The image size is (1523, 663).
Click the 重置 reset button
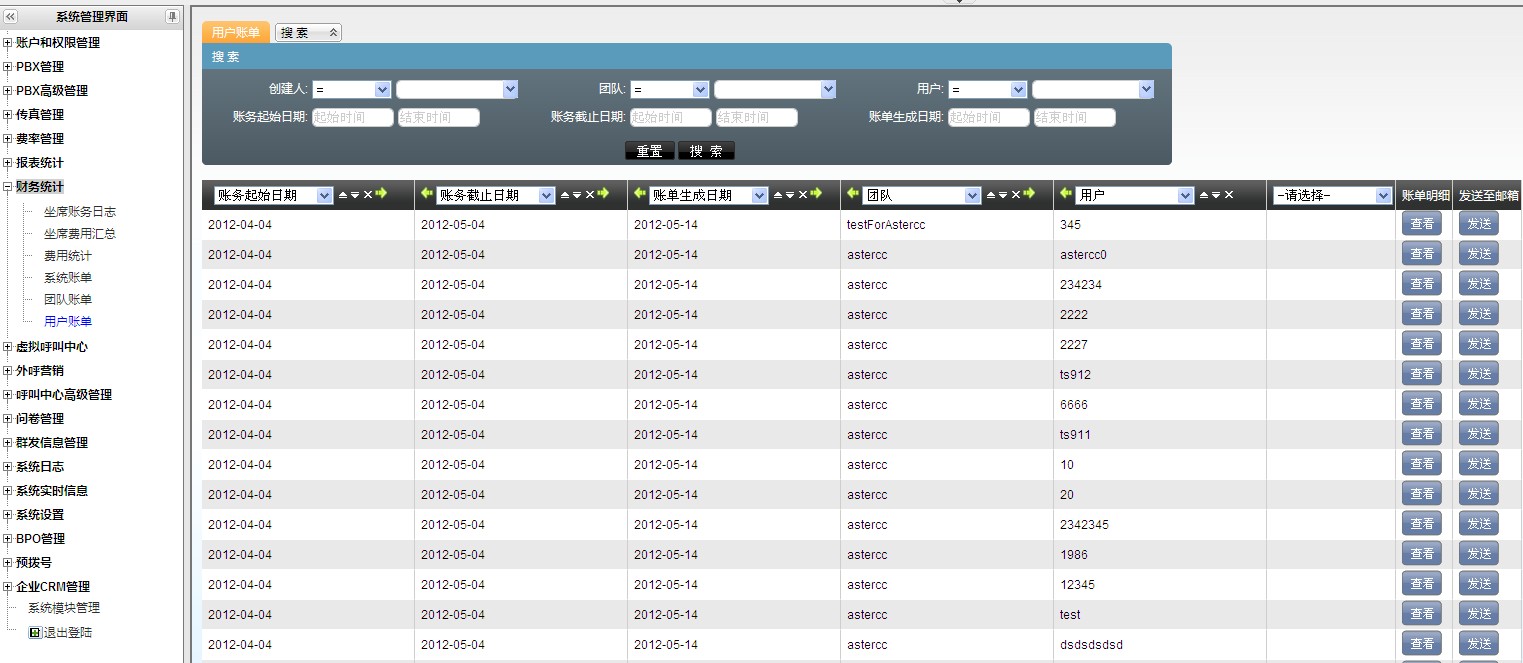[650, 151]
